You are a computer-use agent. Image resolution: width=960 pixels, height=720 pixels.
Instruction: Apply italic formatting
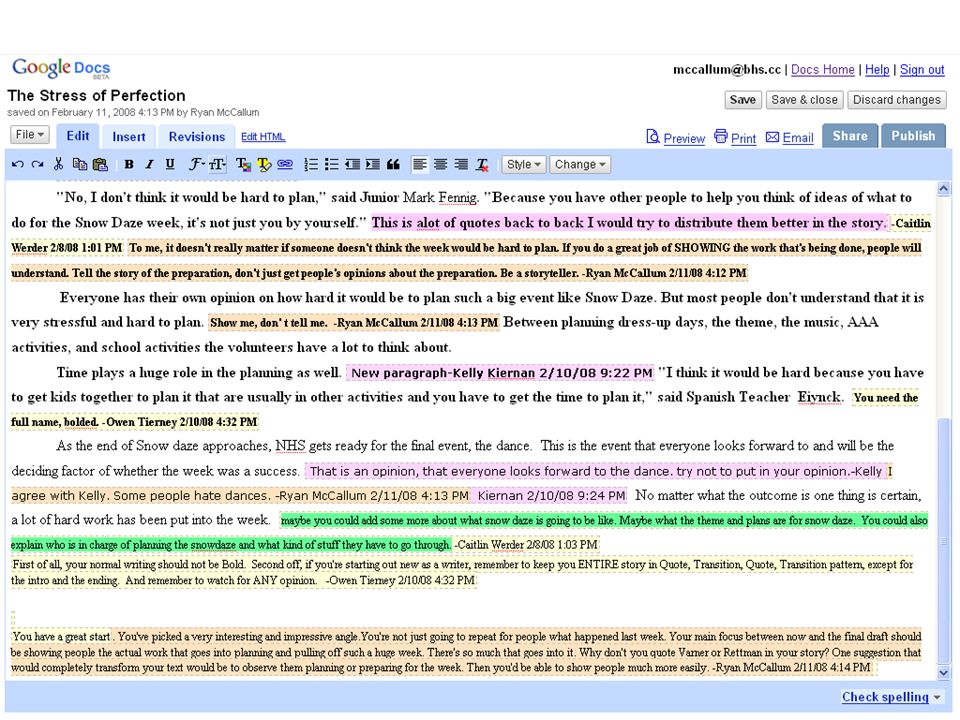(149, 164)
